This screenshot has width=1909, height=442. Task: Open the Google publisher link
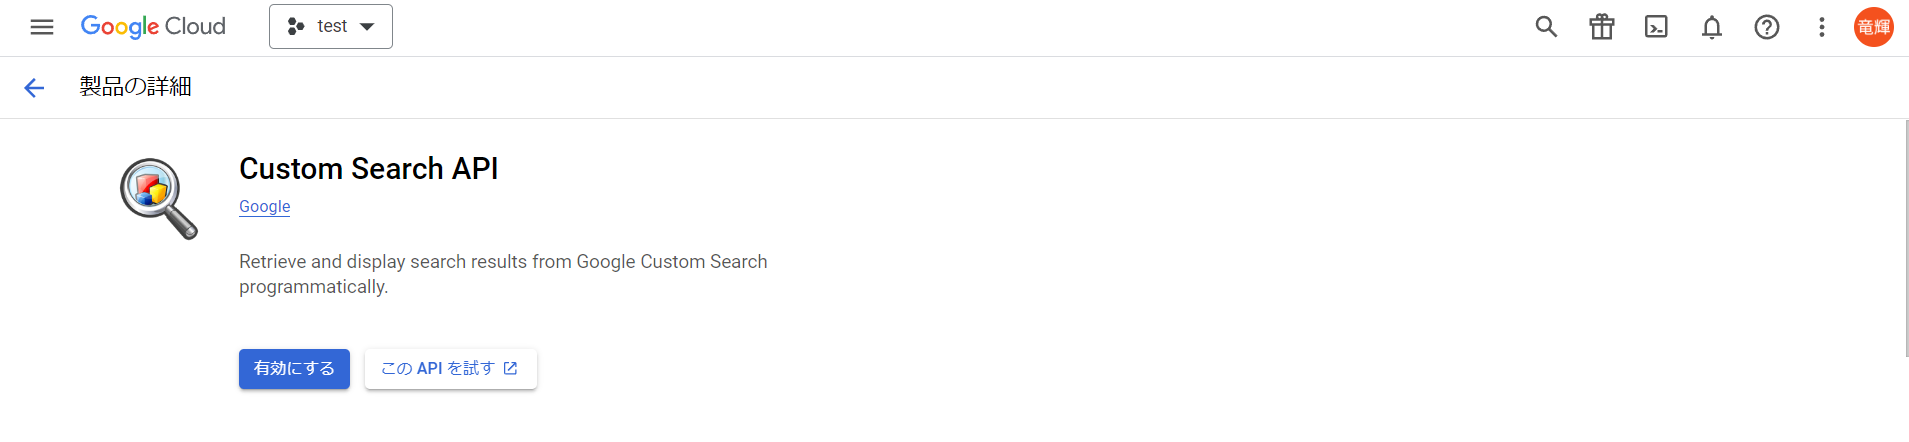pos(264,206)
